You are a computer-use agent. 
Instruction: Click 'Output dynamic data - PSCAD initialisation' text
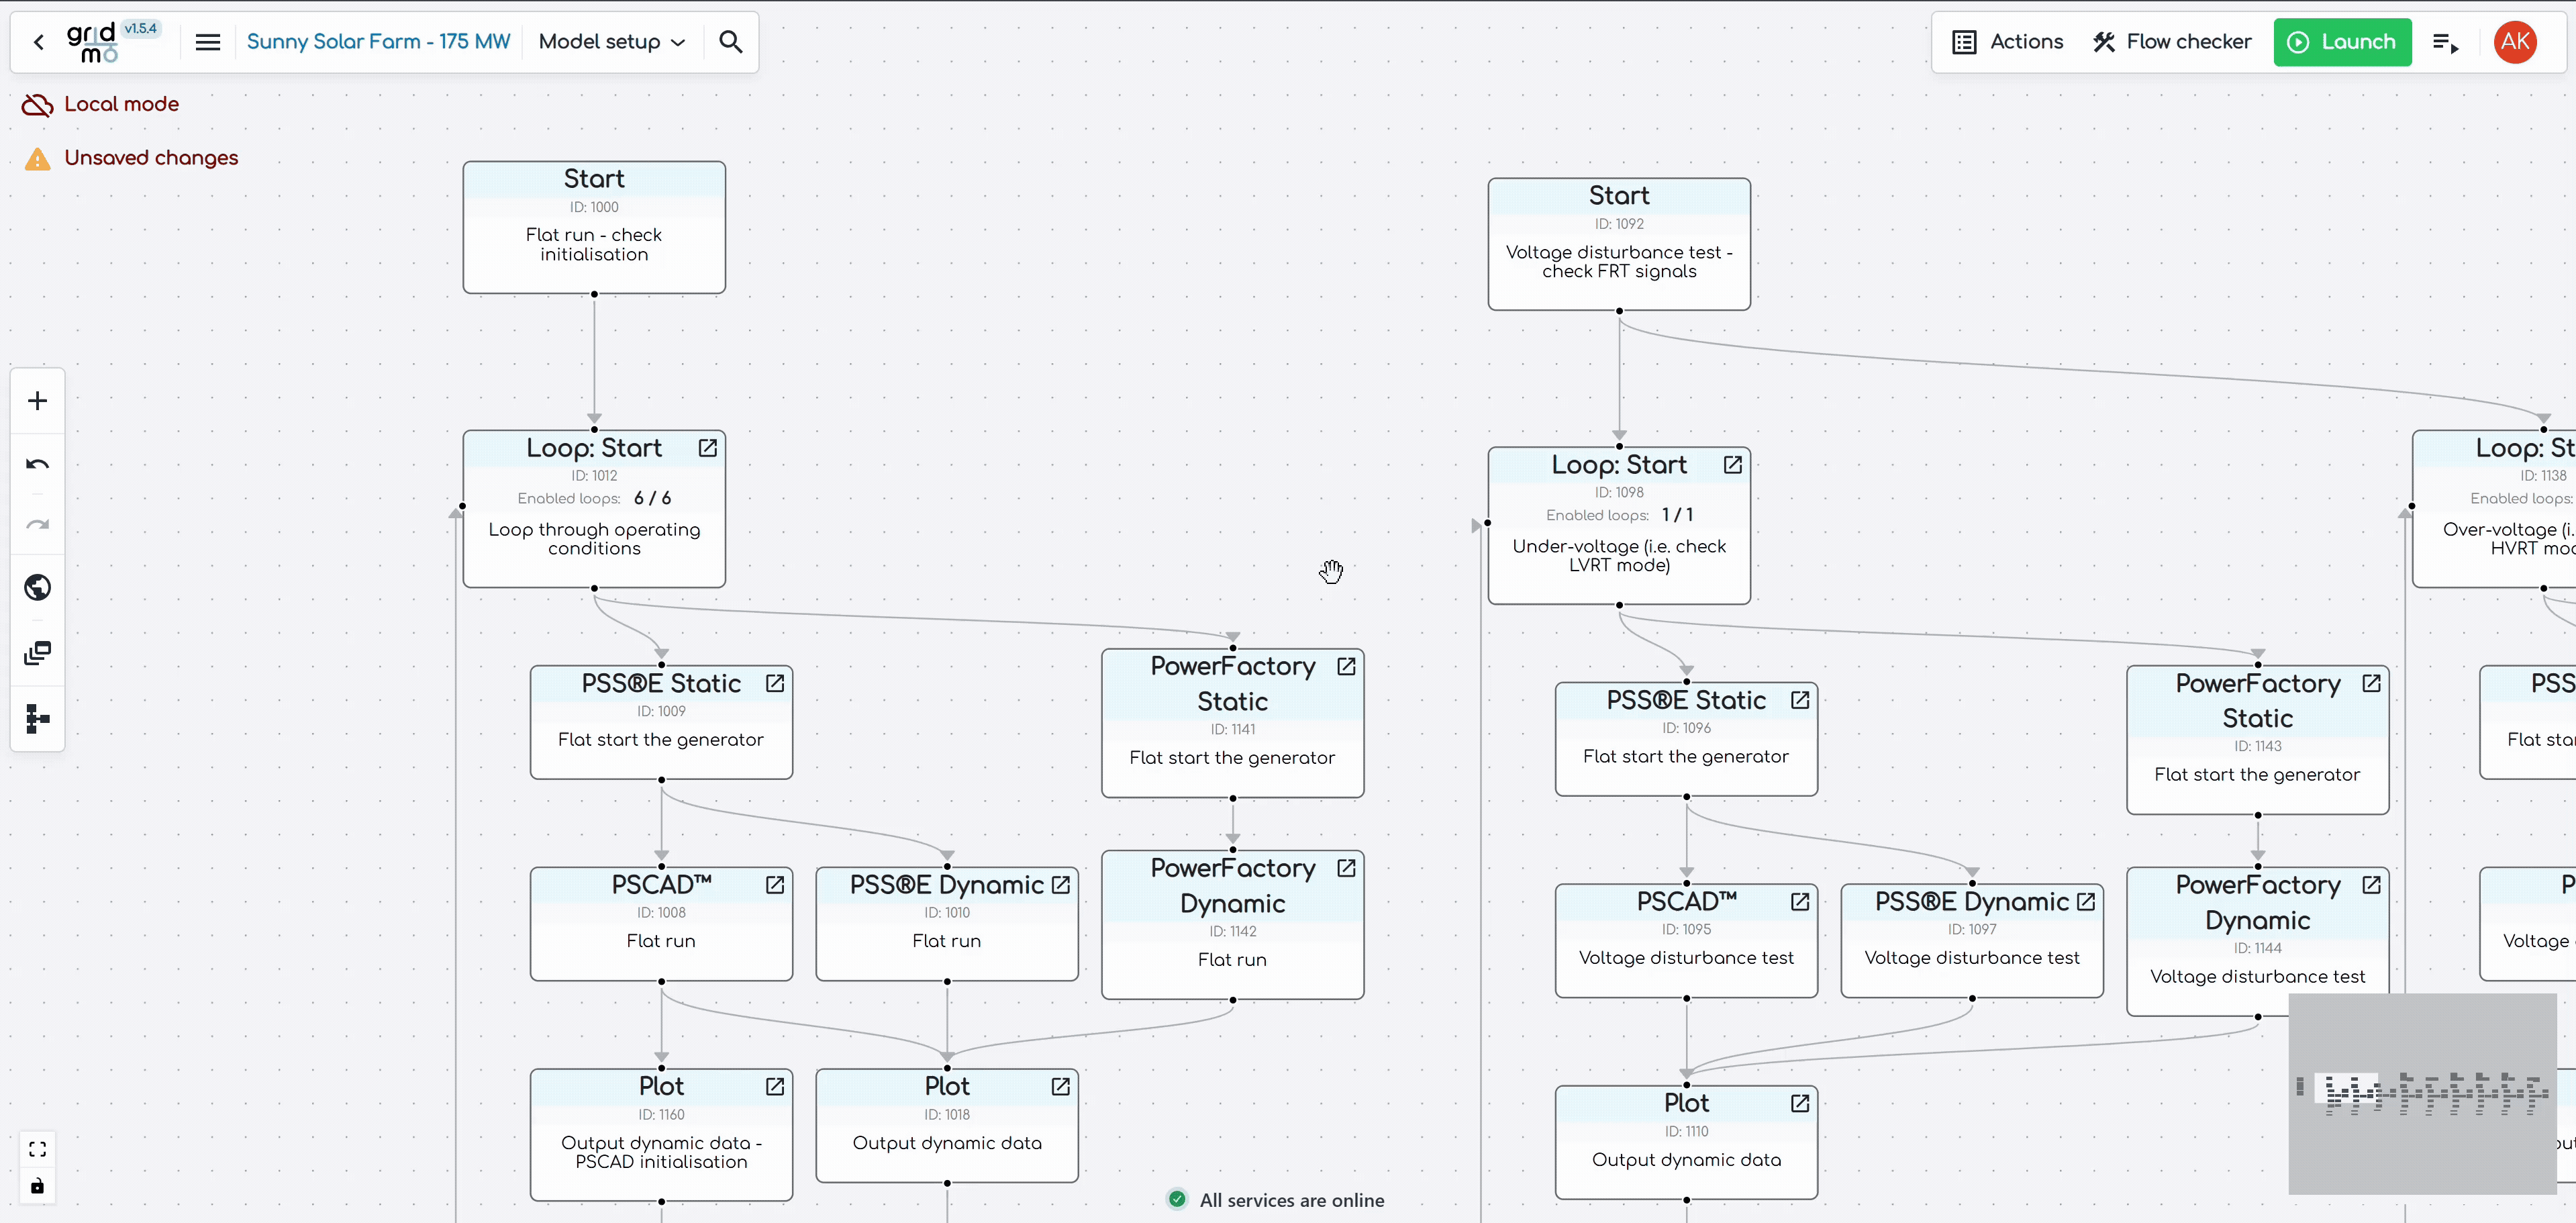(x=661, y=1152)
